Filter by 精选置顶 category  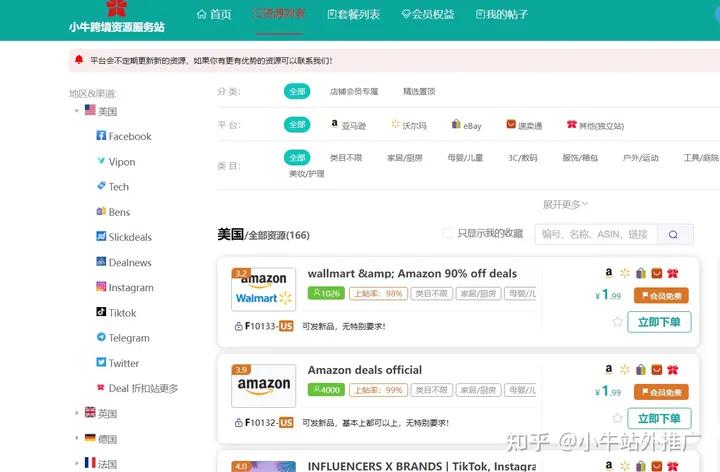tap(419, 91)
